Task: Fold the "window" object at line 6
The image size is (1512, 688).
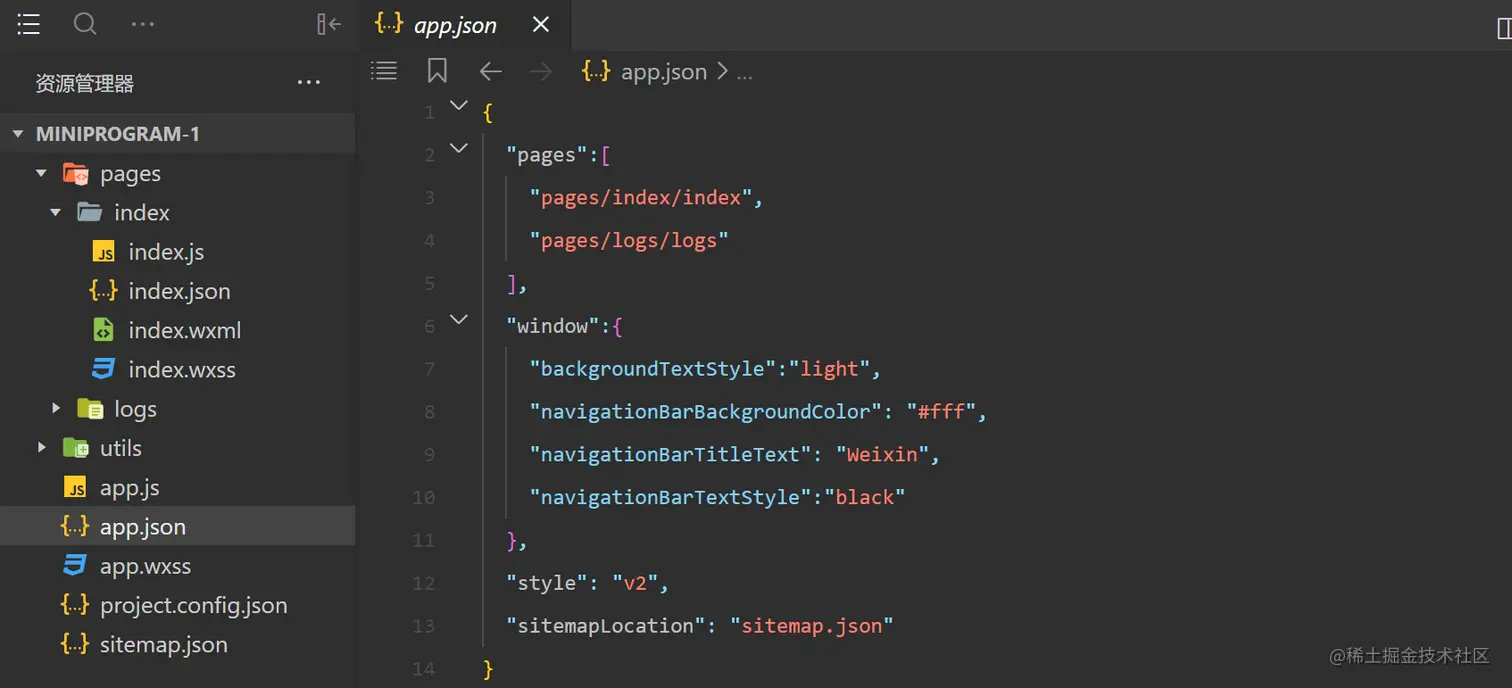Action: 459,320
